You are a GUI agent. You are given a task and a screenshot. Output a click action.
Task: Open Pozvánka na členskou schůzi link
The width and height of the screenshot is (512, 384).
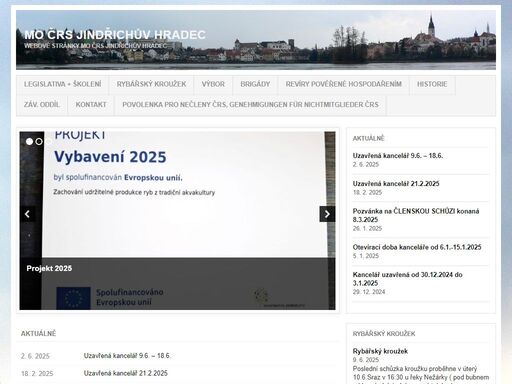tap(416, 215)
